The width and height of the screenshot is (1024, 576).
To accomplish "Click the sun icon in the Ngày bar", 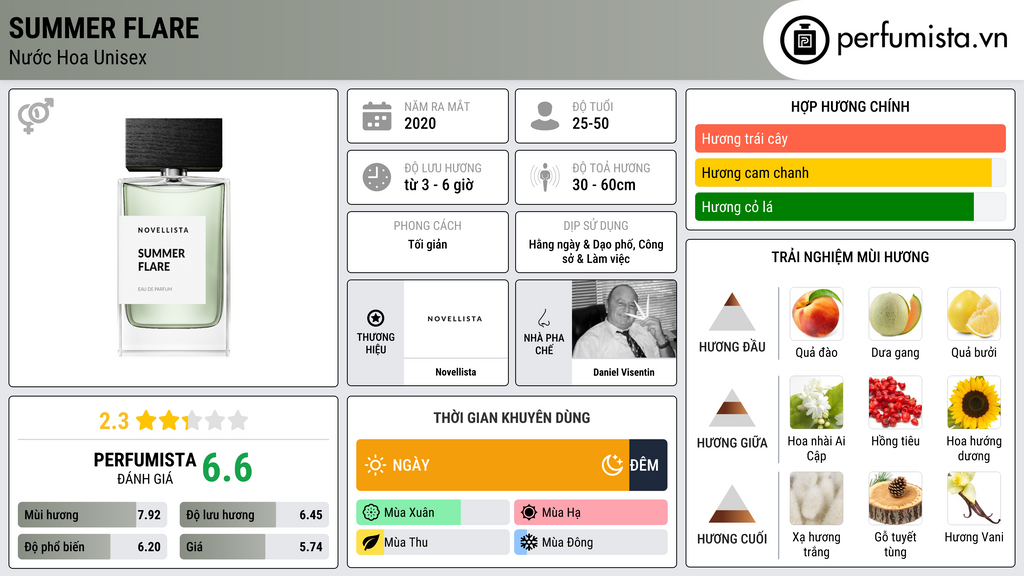I will pos(375,465).
